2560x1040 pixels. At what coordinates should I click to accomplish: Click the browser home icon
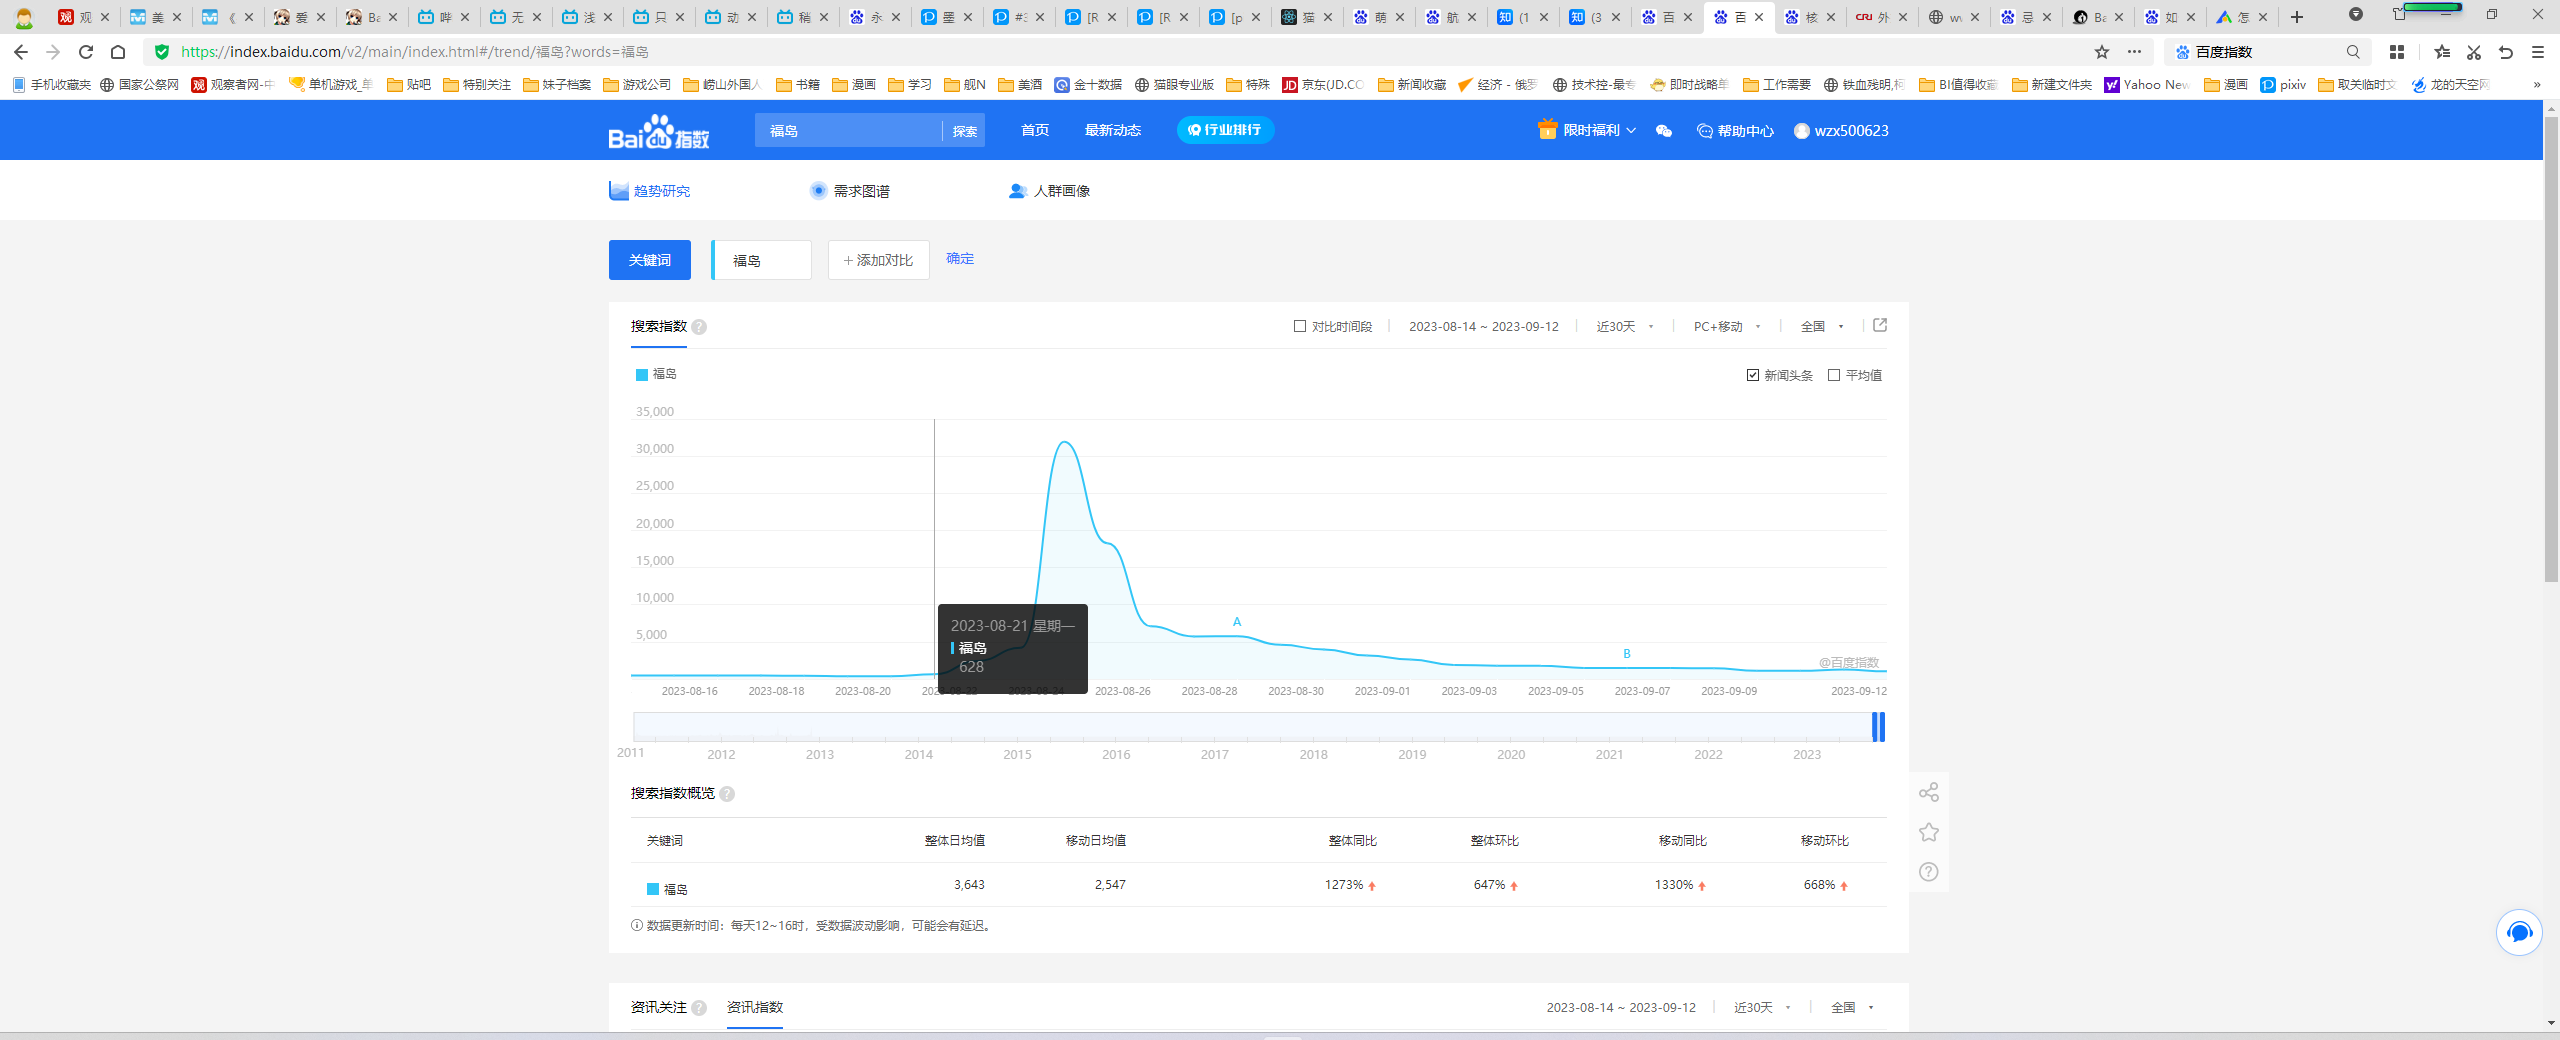(x=118, y=52)
